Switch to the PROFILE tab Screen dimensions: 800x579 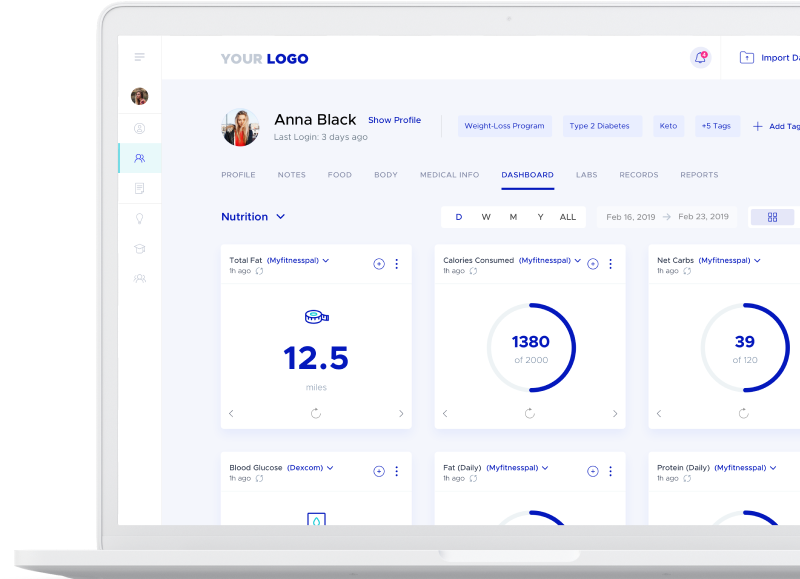pyautogui.click(x=238, y=175)
